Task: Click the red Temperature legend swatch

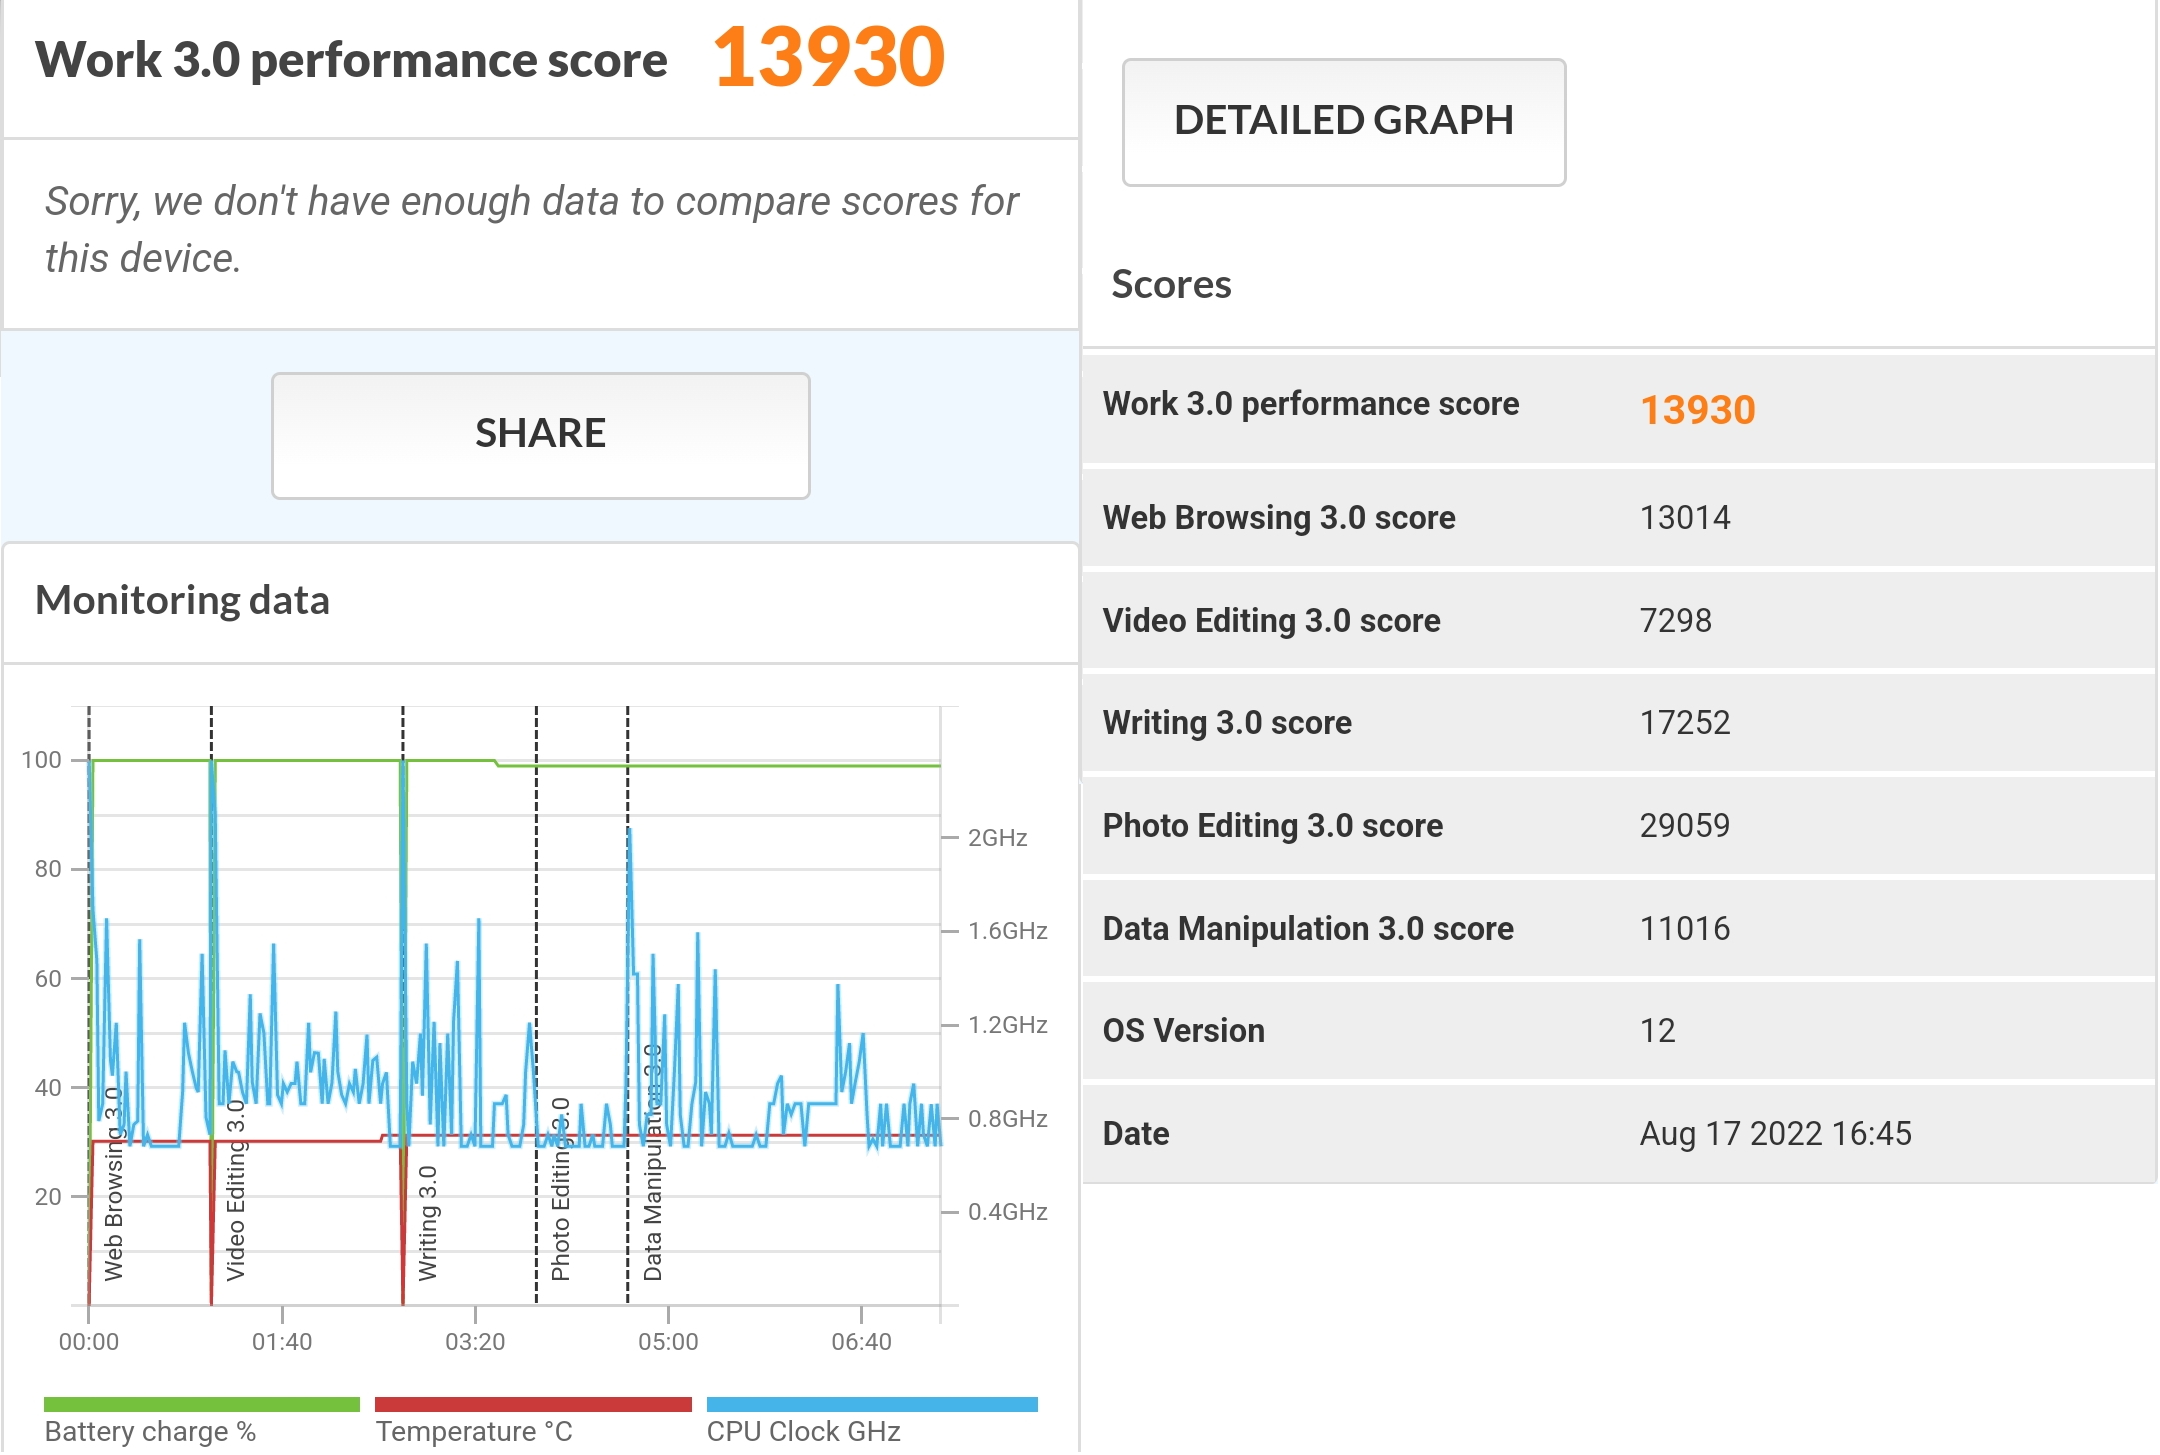Action: 533,1404
